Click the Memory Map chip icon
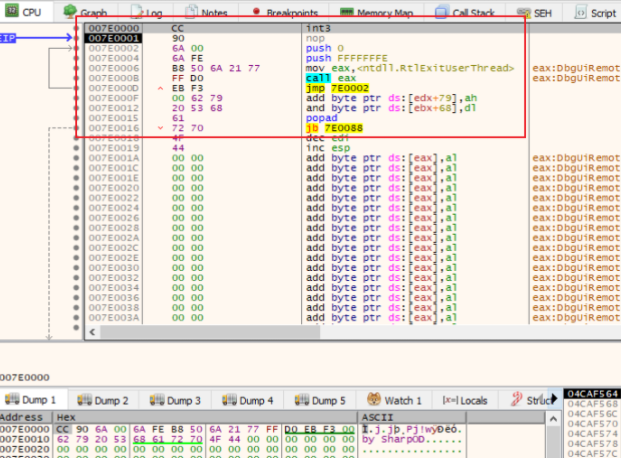 click(347, 12)
